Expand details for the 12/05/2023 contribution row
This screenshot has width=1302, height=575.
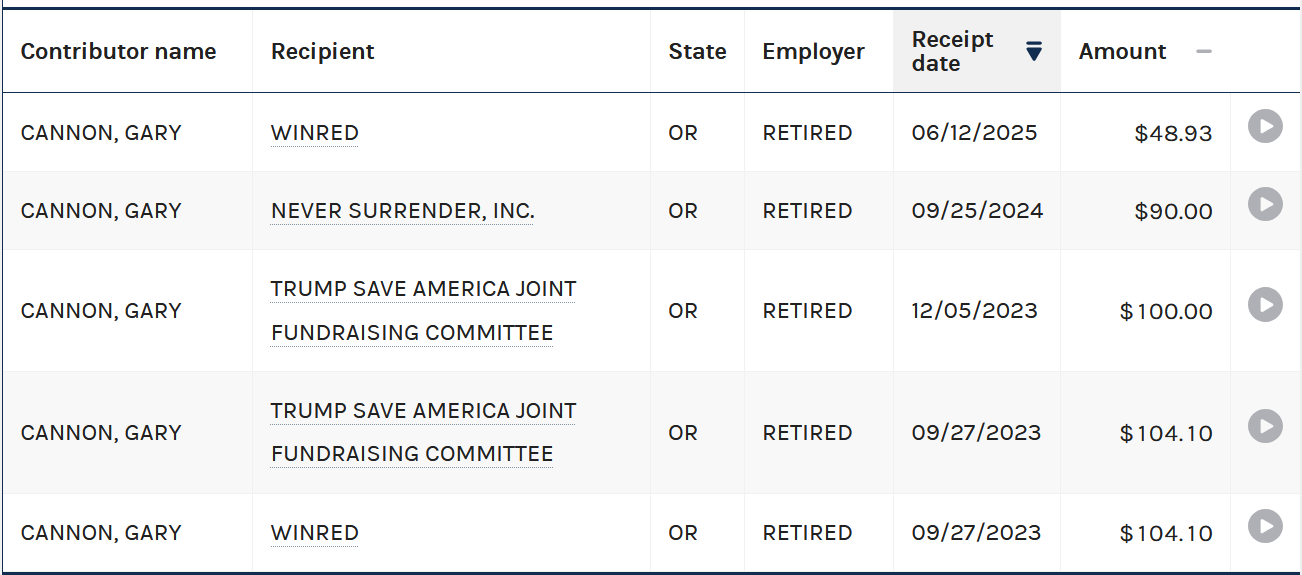(1265, 304)
